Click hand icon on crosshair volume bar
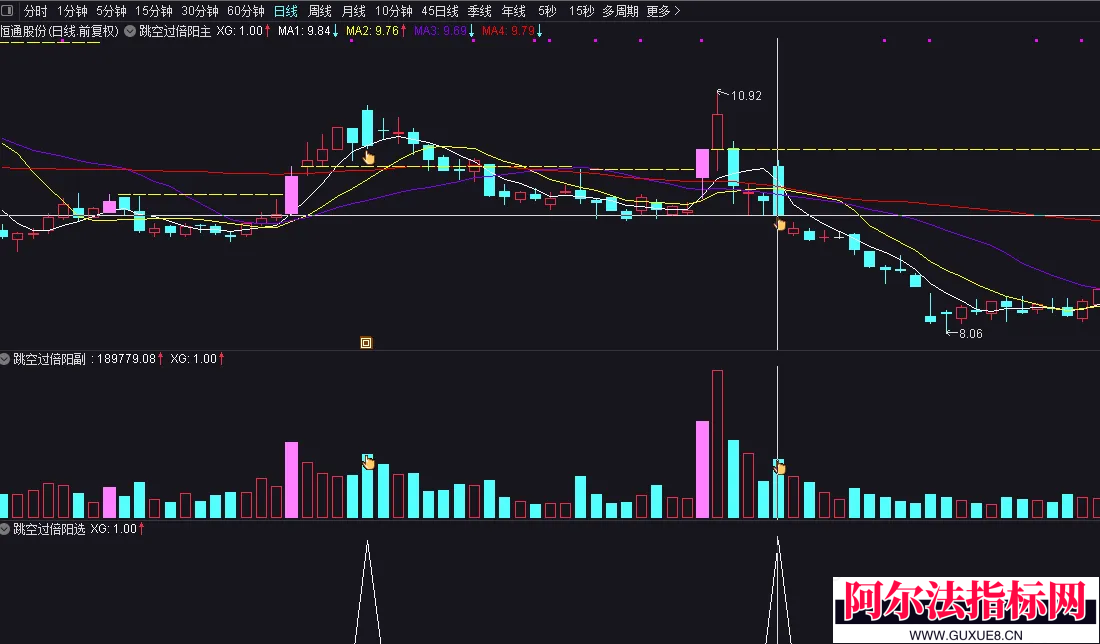Image resolution: width=1100 pixels, height=644 pixels. coord(779,467)
